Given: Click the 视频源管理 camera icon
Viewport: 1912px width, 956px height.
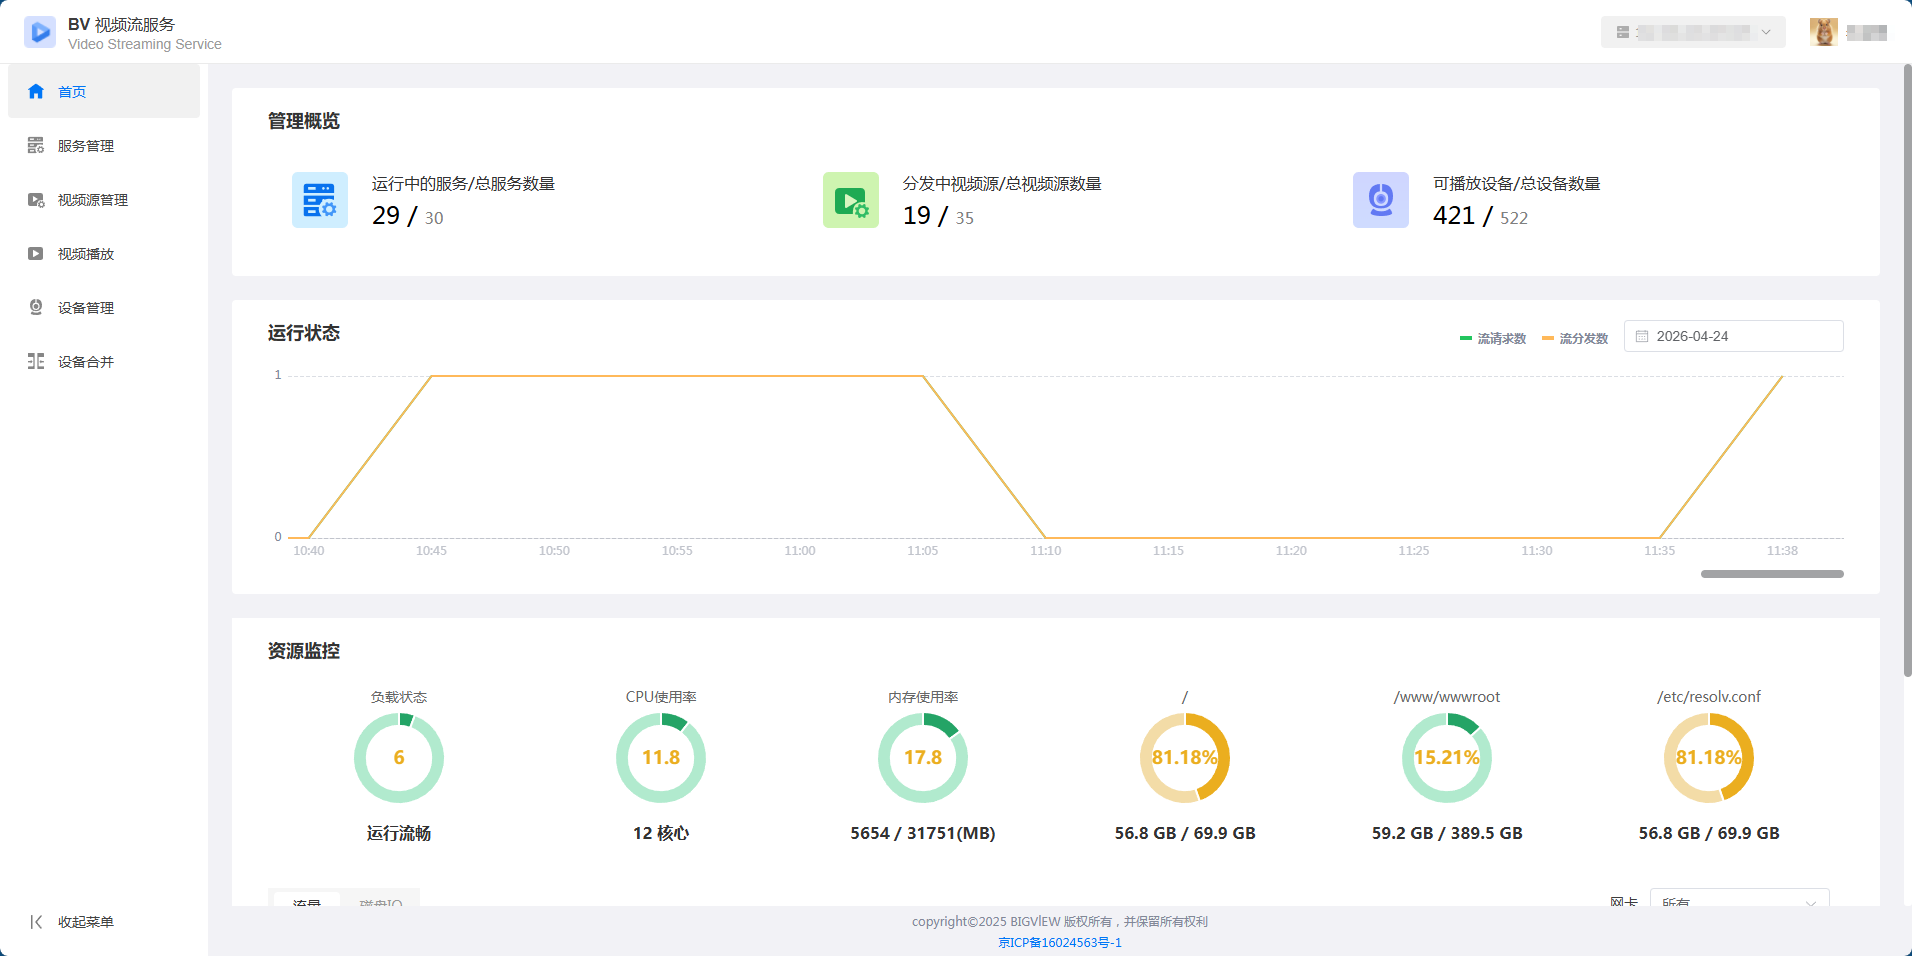Looking at the screenshot, I should [36, 199].
